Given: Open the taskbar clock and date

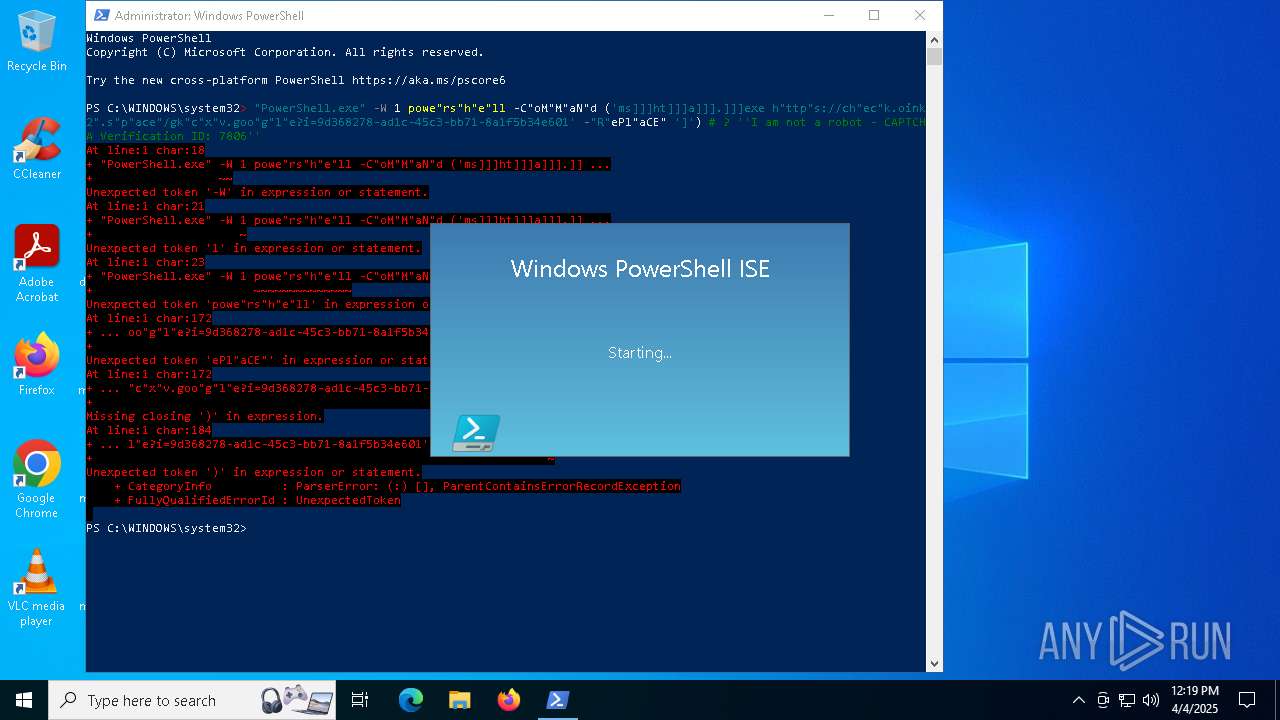Looking at the screenshot, I should point(1195,700).
